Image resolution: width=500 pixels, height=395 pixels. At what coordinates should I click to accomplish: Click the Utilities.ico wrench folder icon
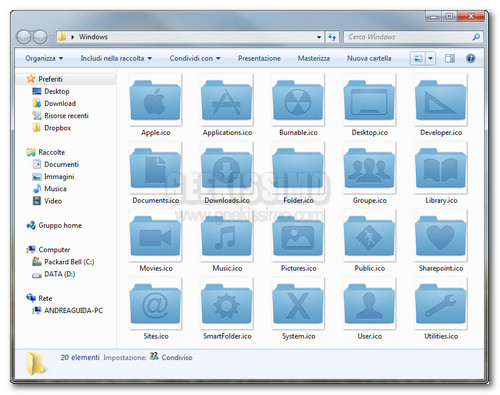[x=441, y=304]
